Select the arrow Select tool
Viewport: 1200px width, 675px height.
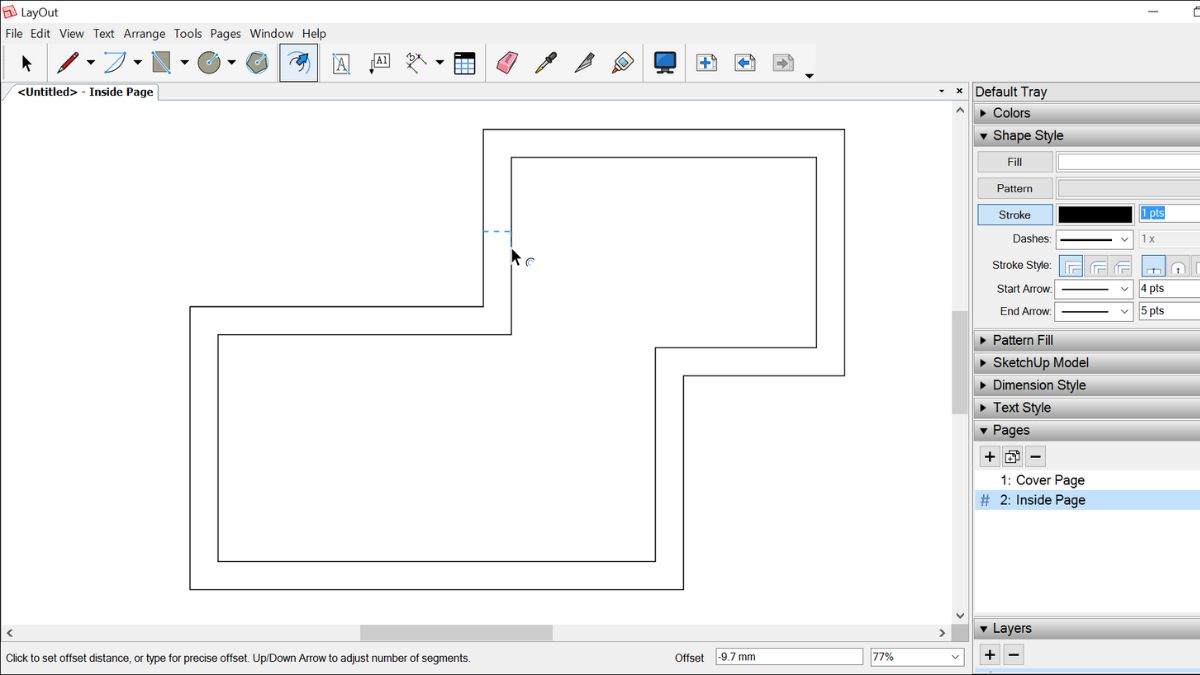click(x=26, y=63)
